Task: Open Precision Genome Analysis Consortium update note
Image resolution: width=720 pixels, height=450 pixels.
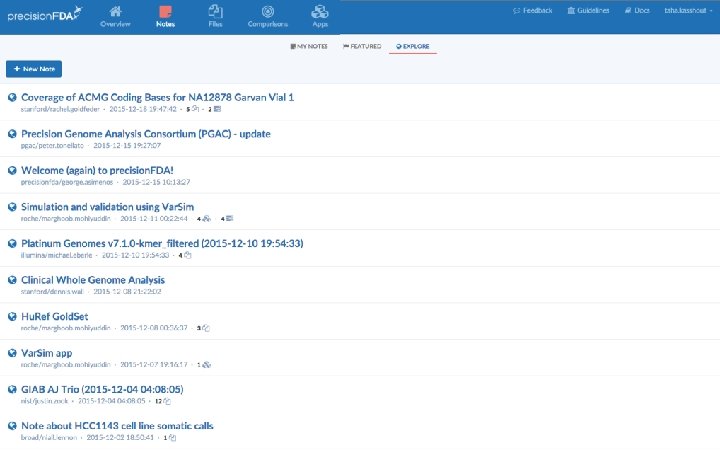Action: tap(146, 134)
